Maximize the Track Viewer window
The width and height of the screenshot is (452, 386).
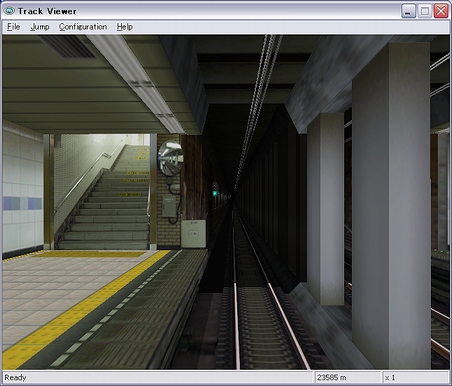(425, 11)
